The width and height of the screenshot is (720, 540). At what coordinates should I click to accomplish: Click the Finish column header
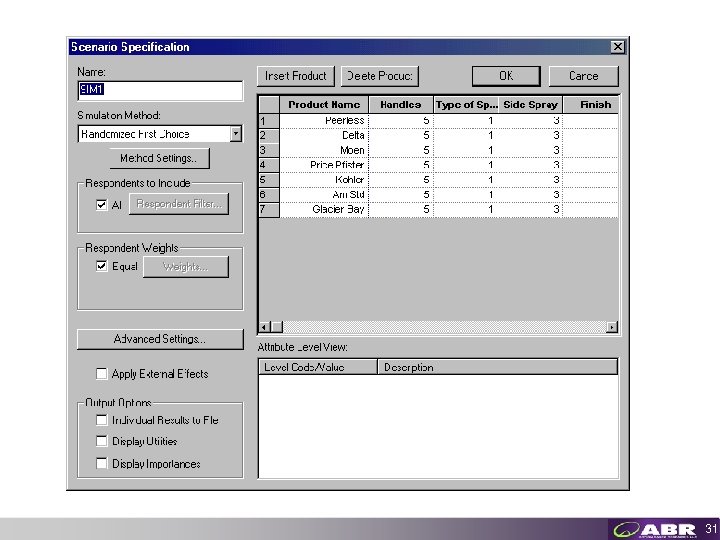click(591, 105)
